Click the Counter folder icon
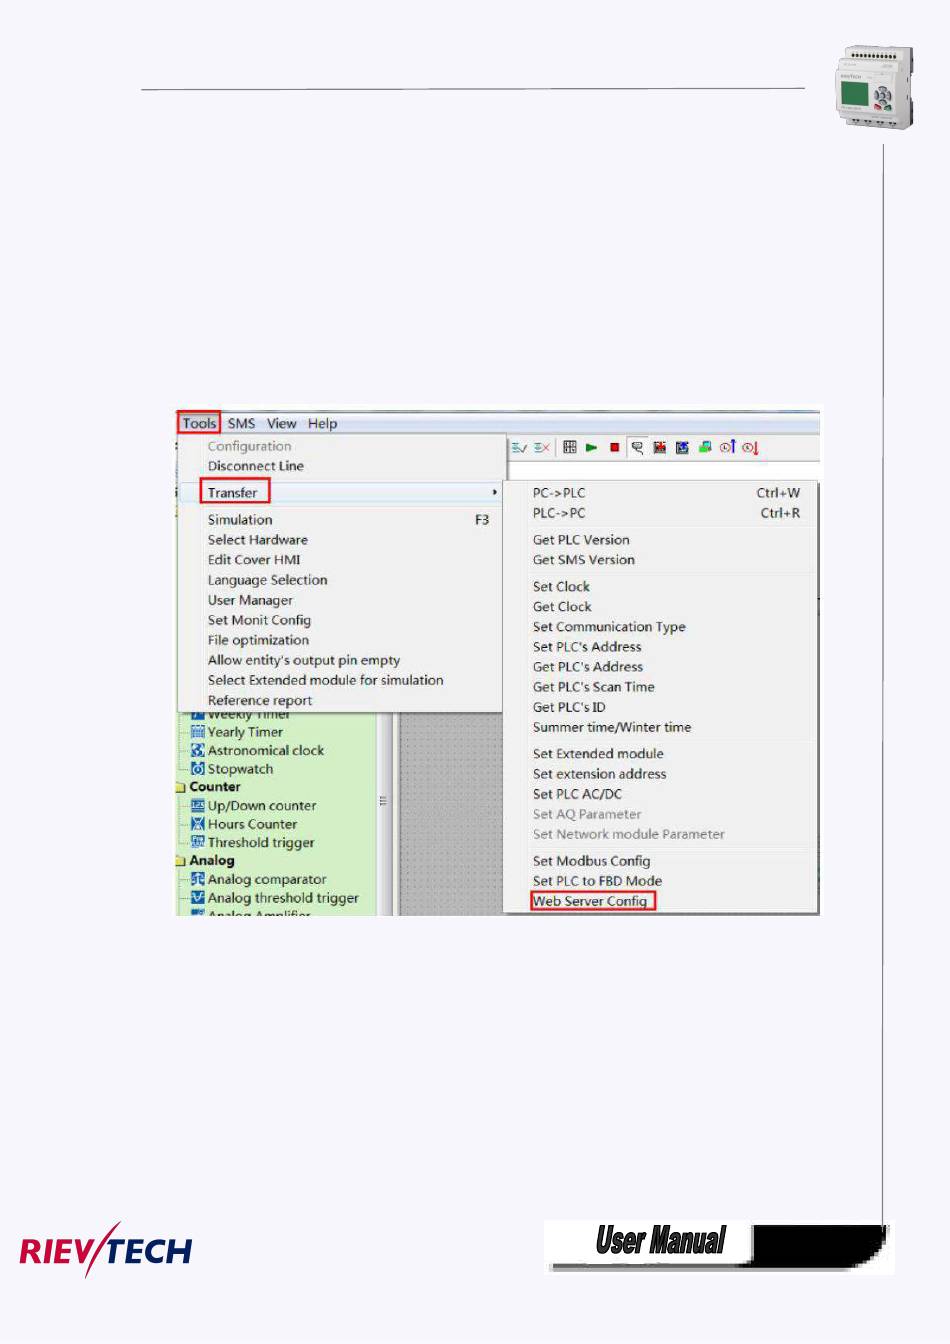Image resolution: width=950 pixels, height=1344 pixels. coord(181,787)
